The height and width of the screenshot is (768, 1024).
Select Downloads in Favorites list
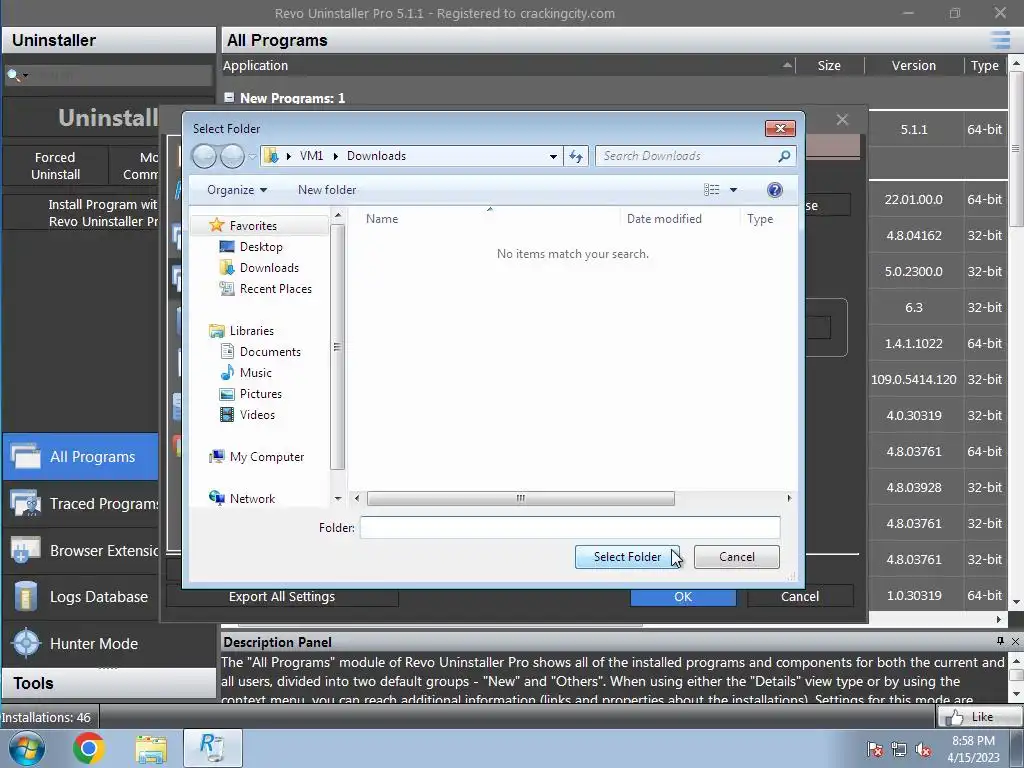click(x=269, y=268)
